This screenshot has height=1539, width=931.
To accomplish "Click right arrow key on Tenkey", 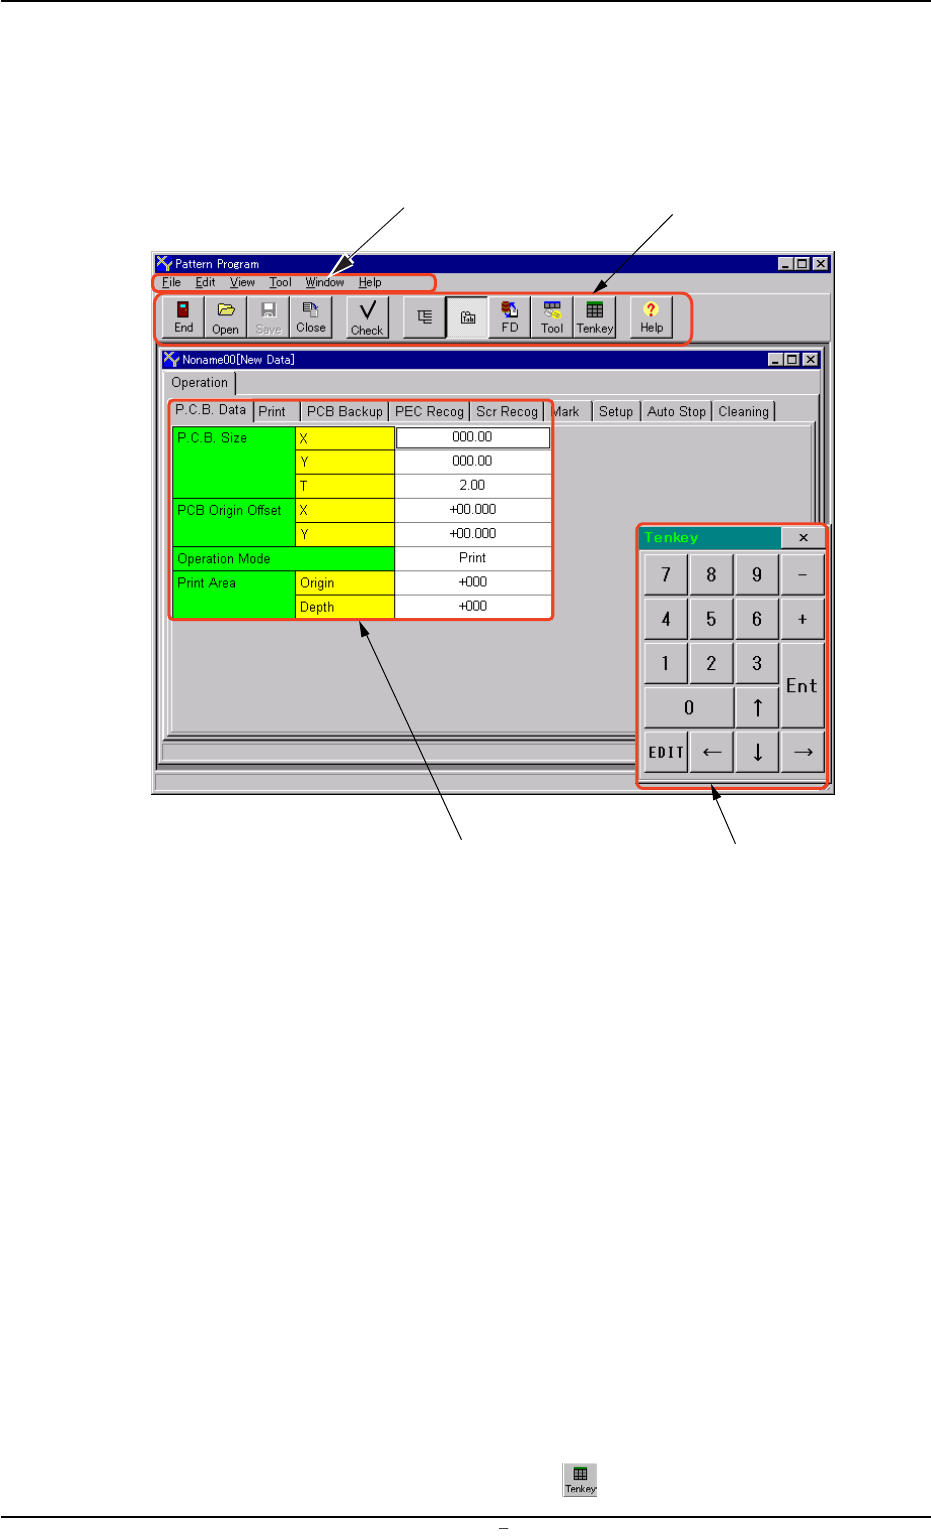I will [x=802, y=752].
